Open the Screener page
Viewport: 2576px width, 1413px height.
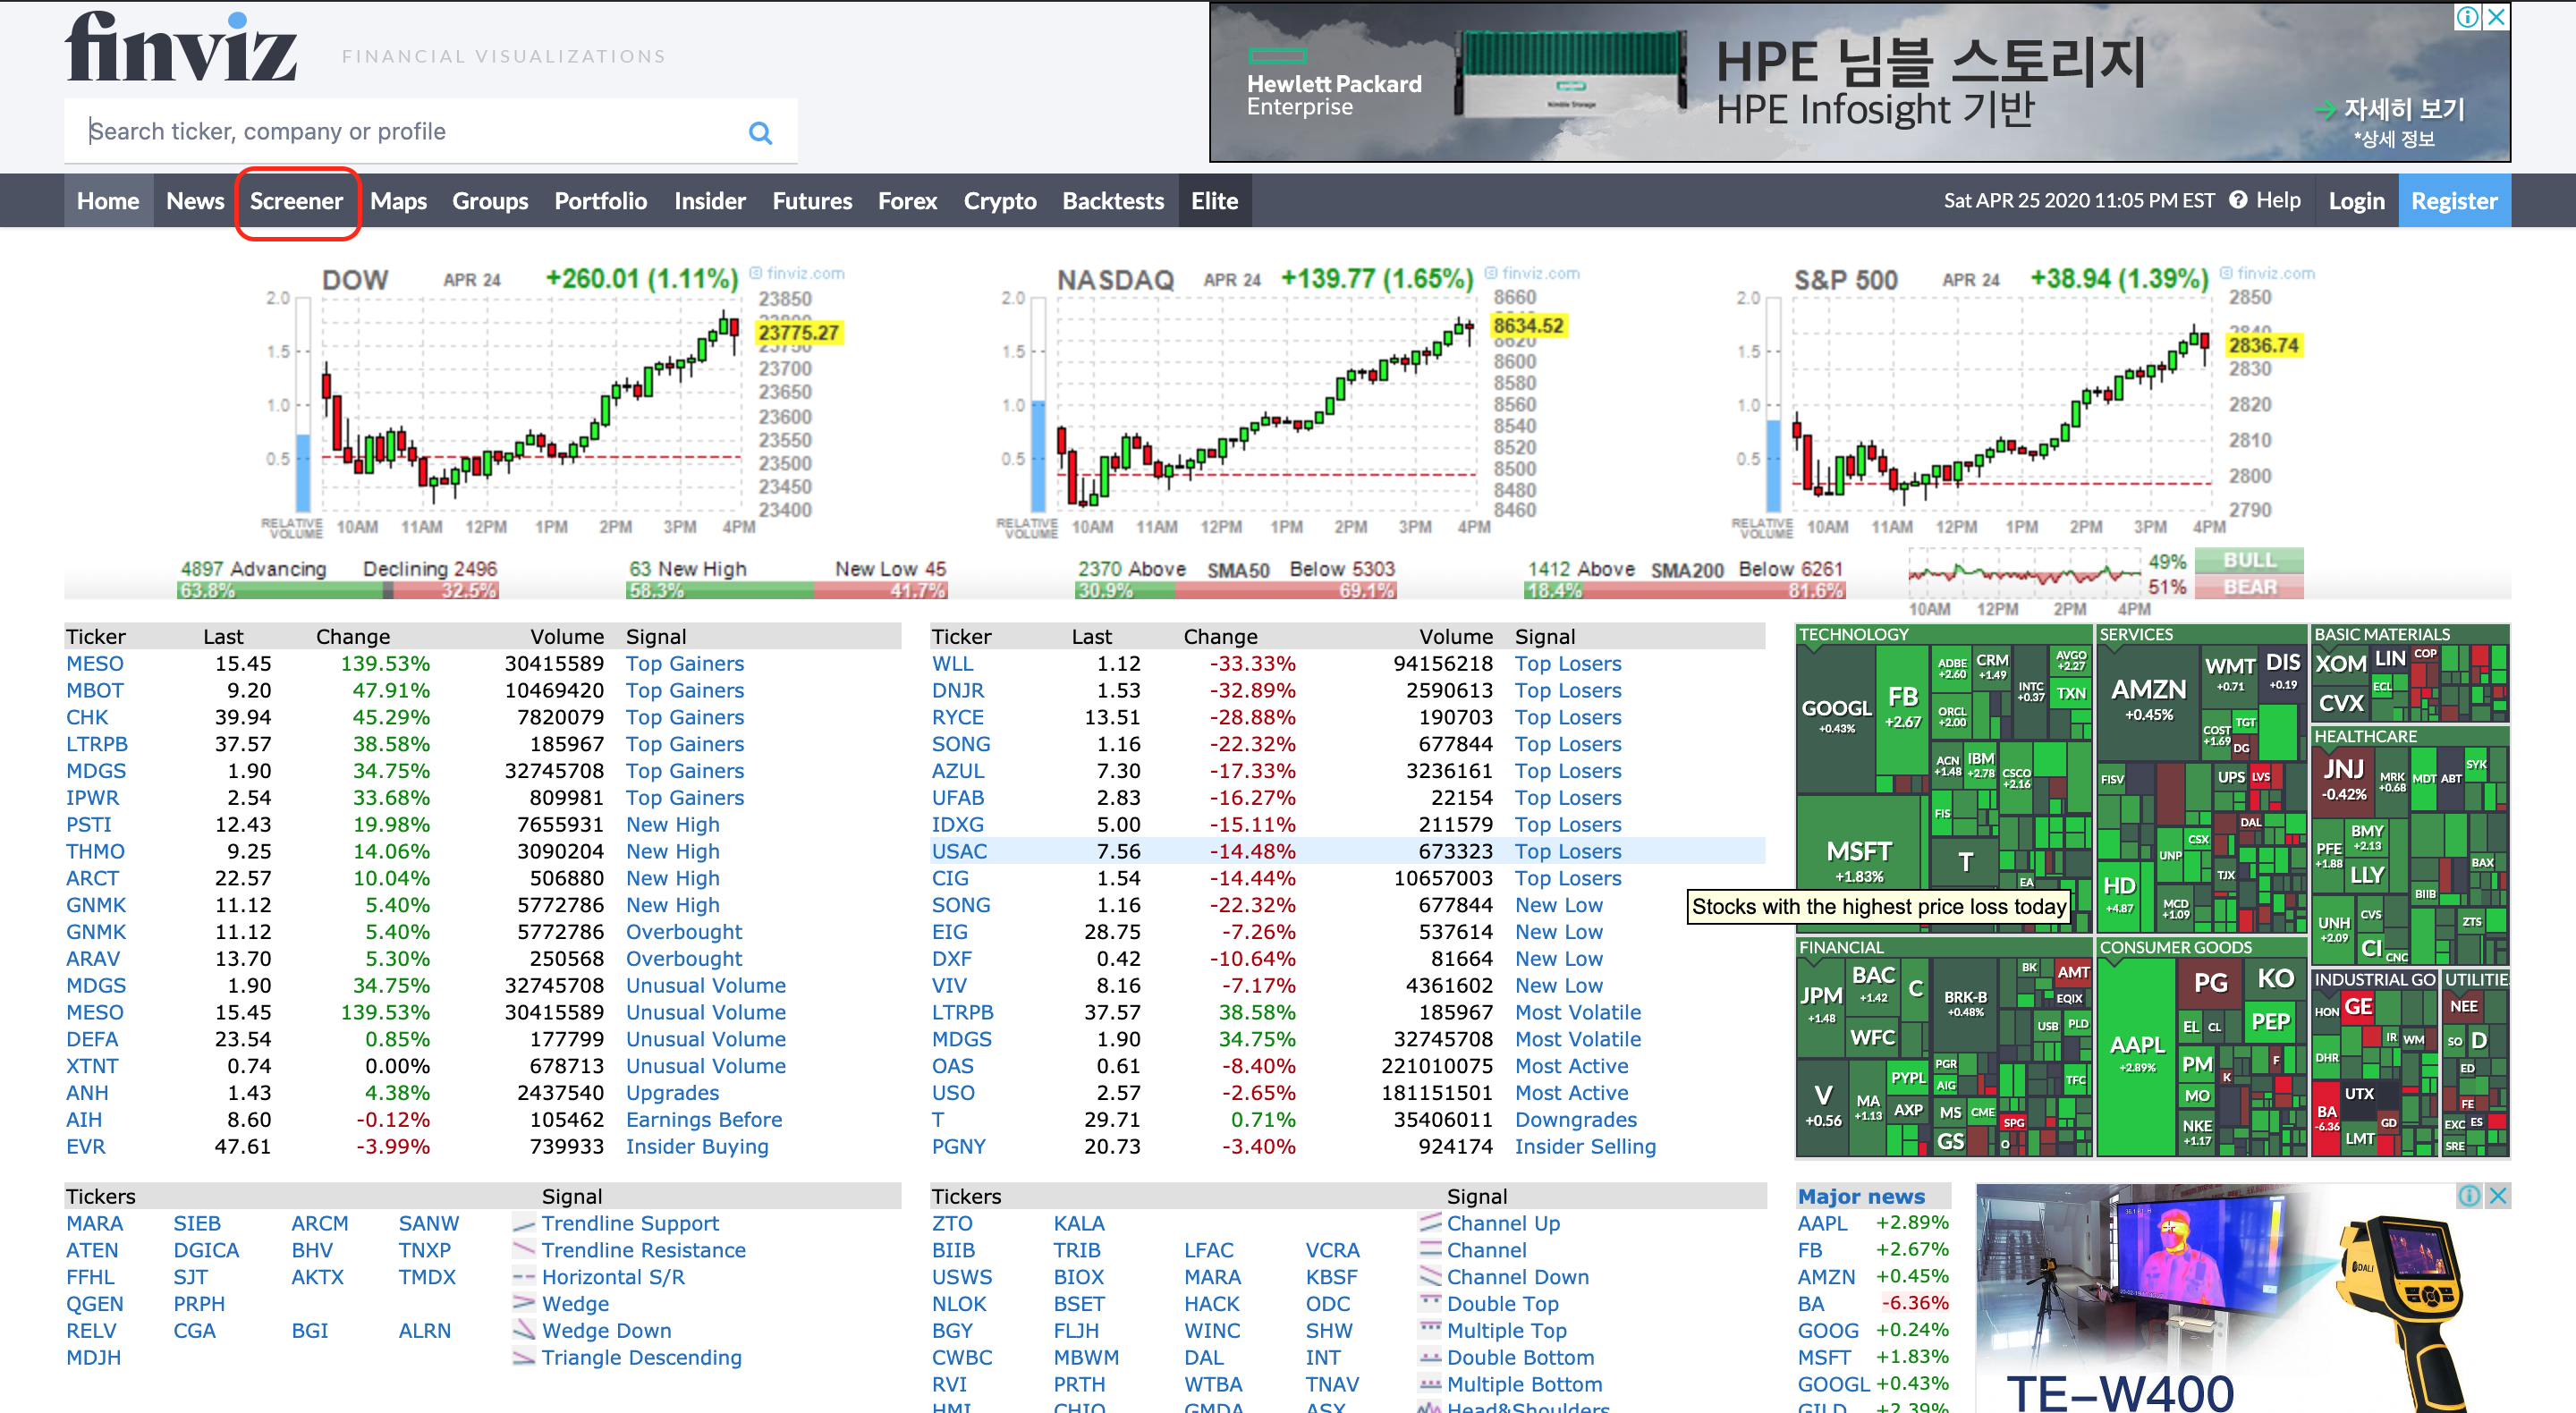tap(296, 201)
